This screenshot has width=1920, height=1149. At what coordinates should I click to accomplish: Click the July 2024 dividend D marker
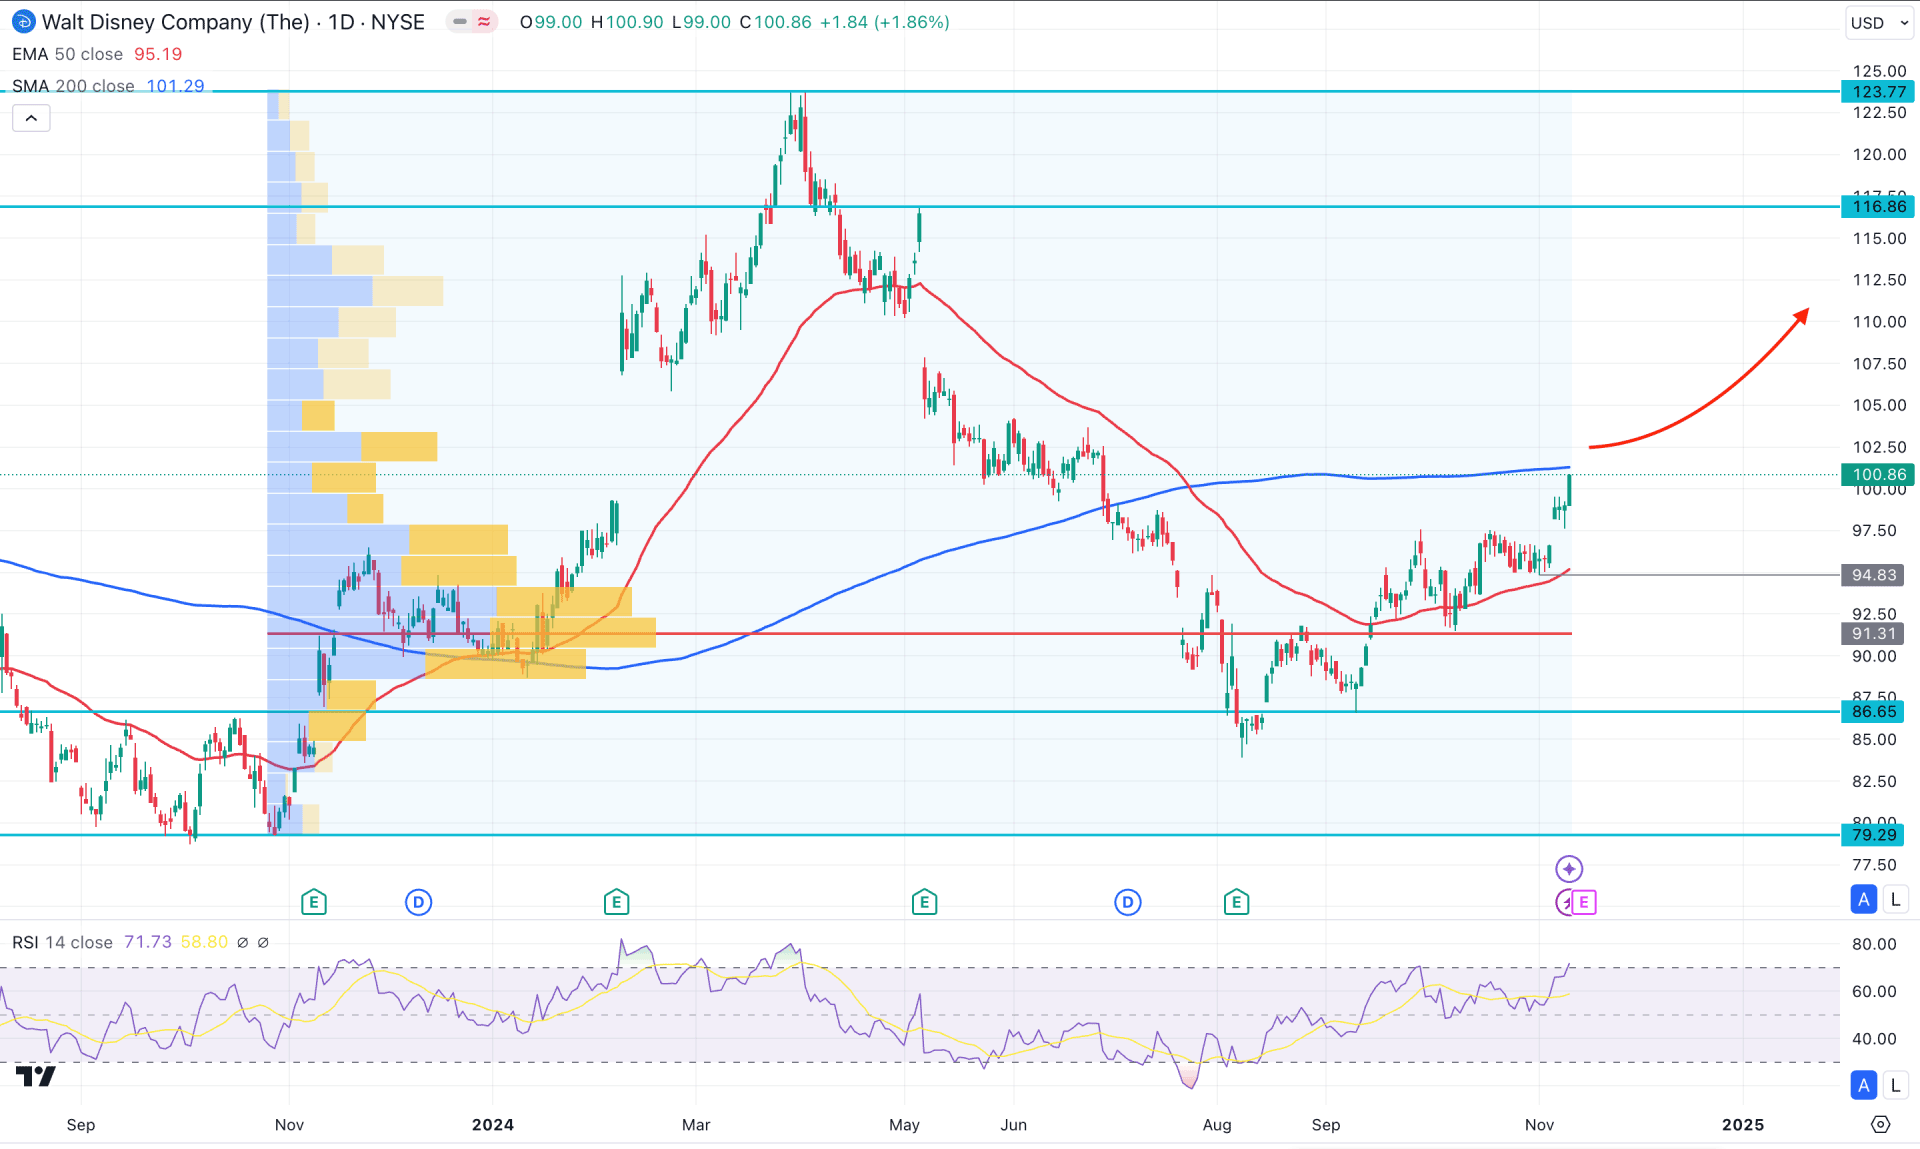(1127, 902)
